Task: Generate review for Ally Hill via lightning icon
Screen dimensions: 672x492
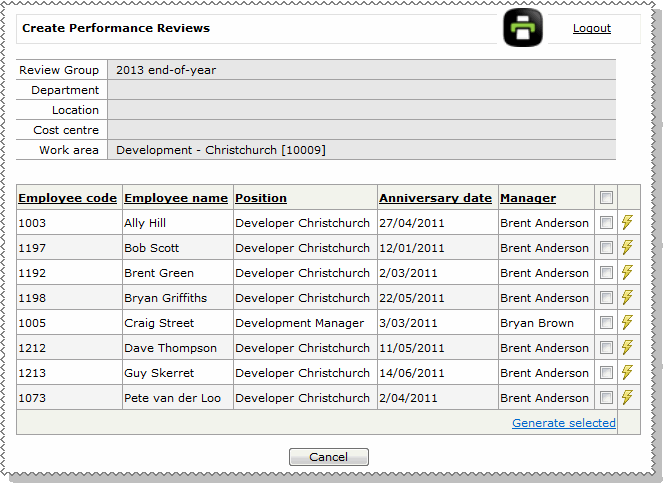Action: click(627, 222)
